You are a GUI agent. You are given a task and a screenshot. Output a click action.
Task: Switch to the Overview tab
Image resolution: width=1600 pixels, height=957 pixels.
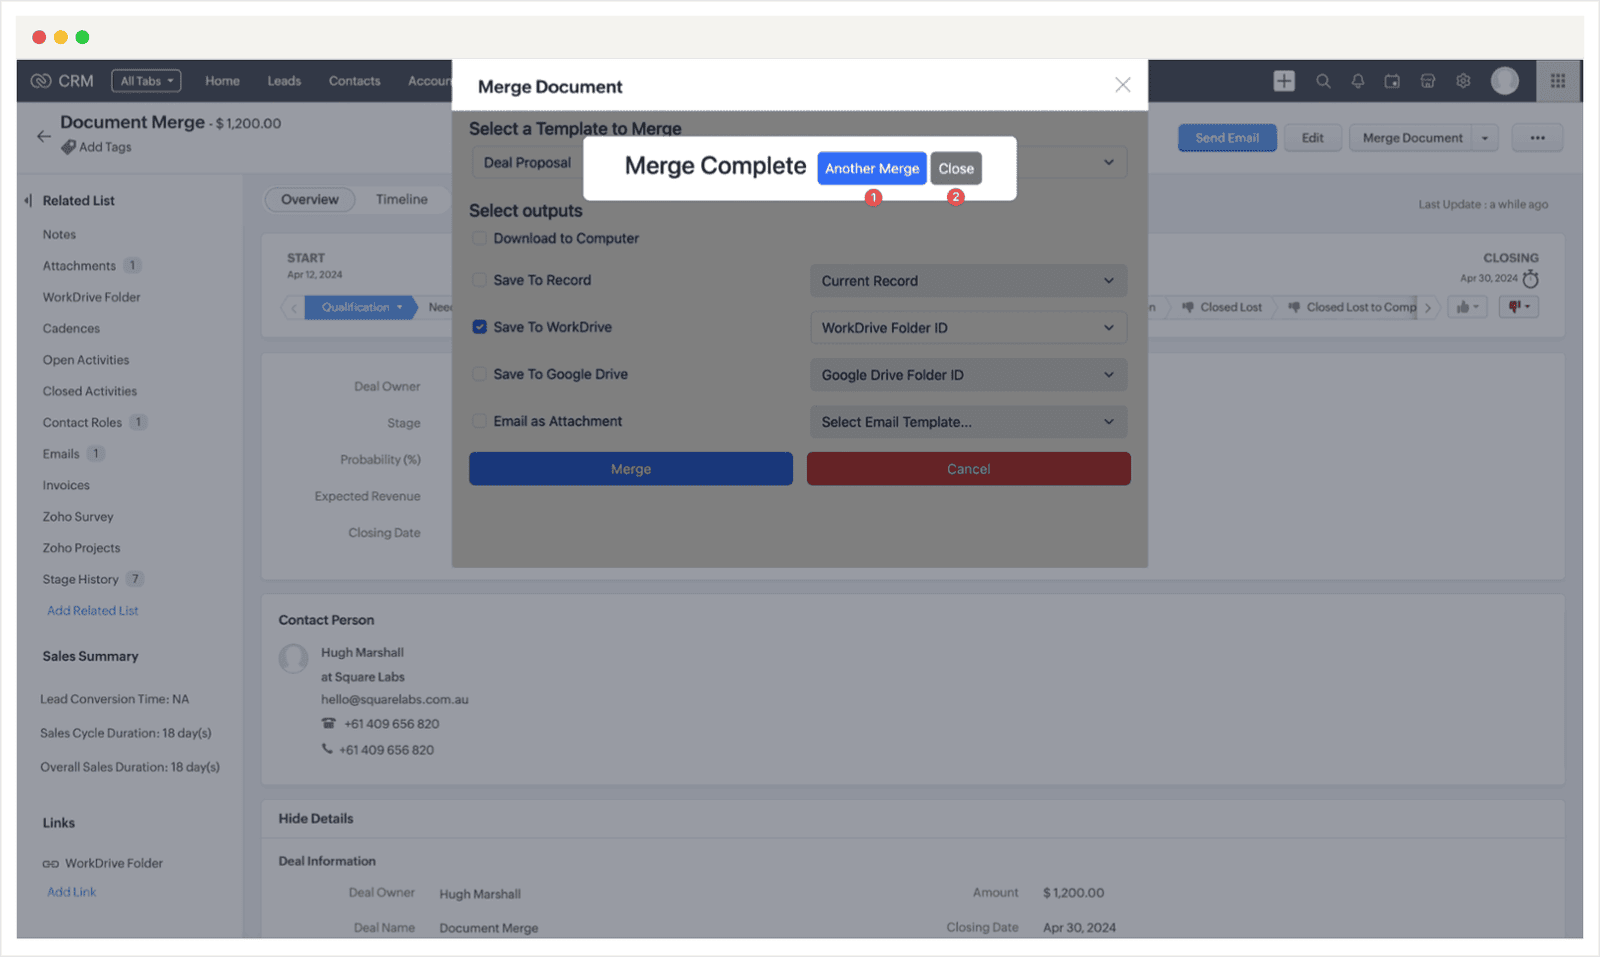tap(310, 200)
